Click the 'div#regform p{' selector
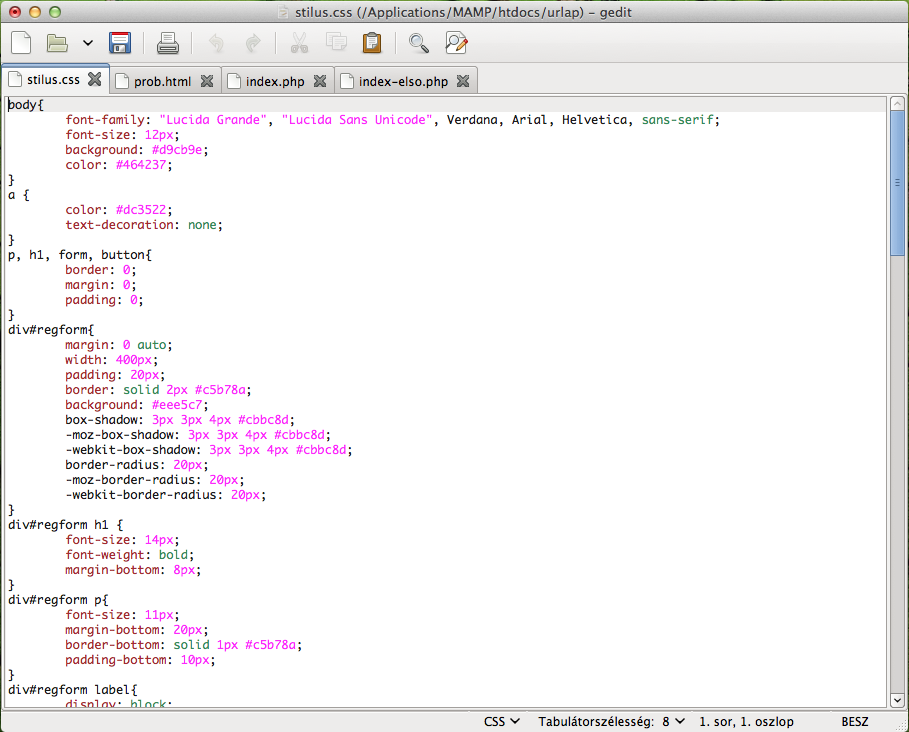This screenshot has width=909, height=732. [x=58, y=600]
